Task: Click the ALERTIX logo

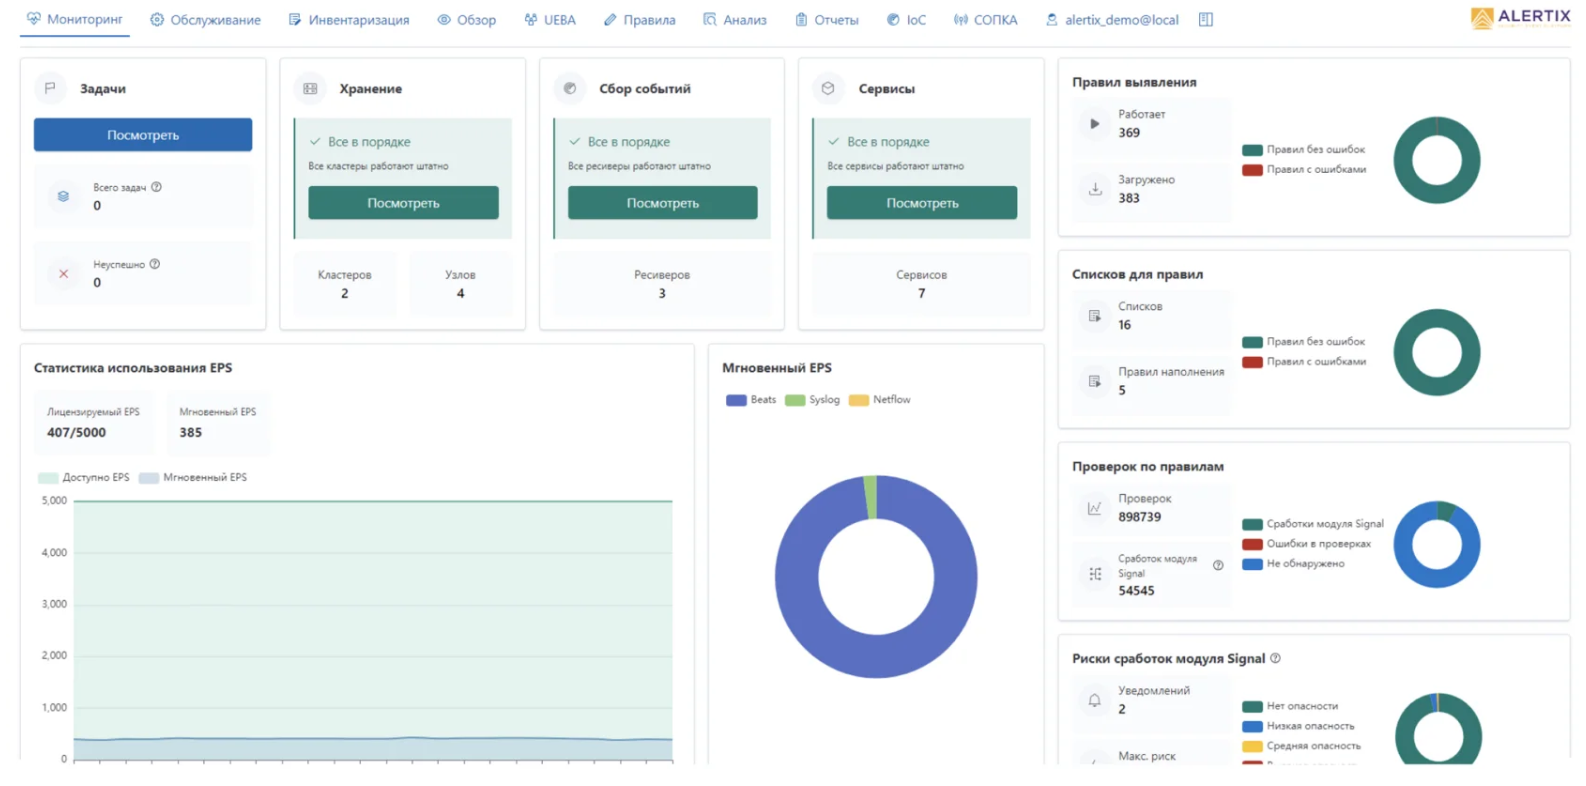Action: point(1521,17)
